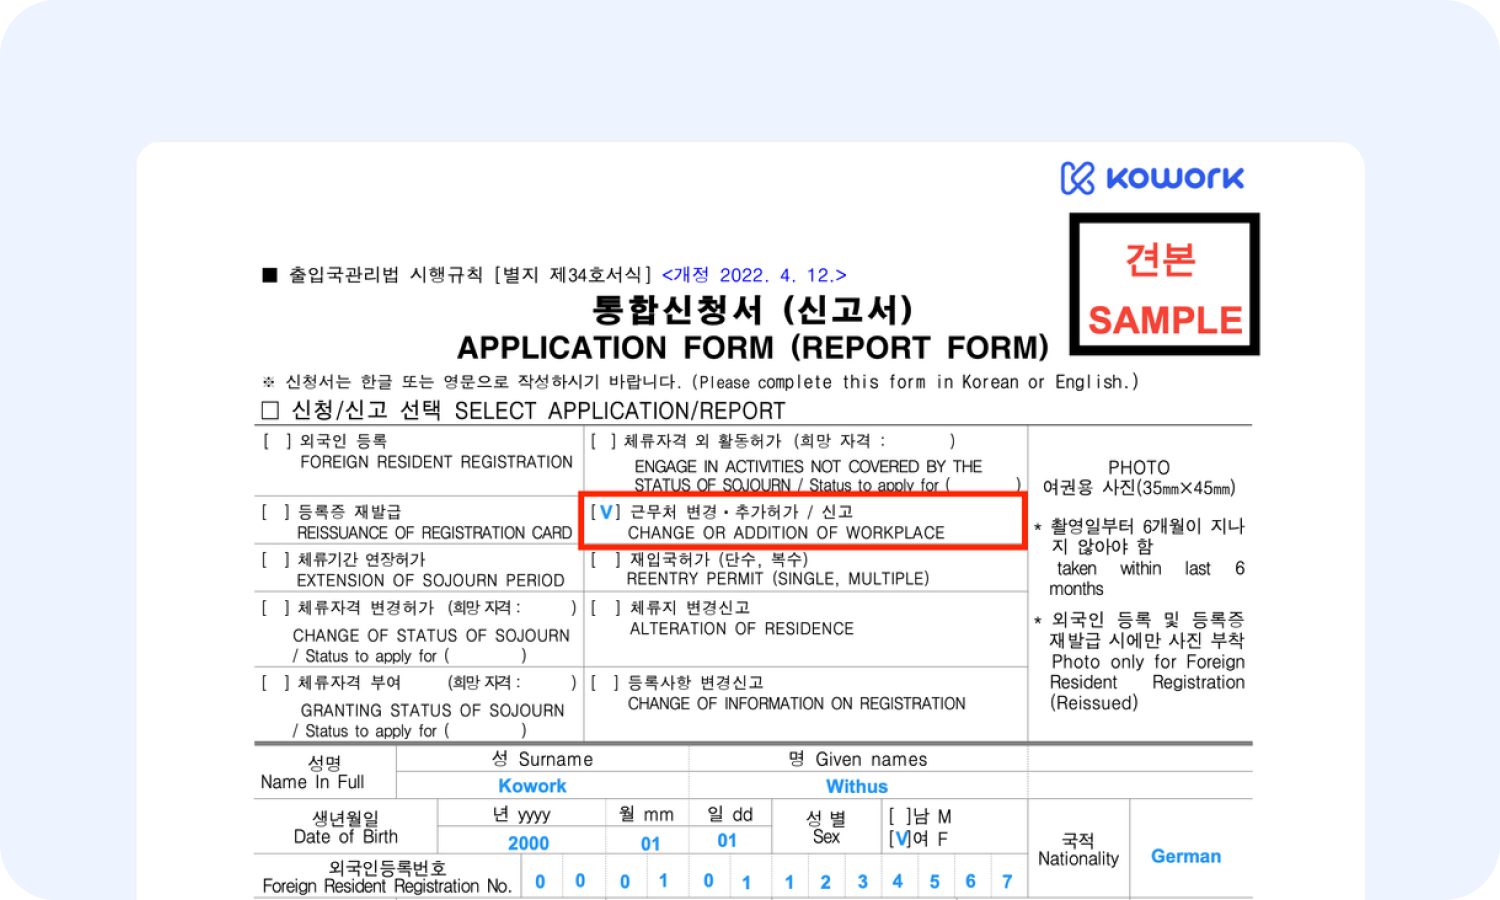Check the Granting Status of Sojourn box
1500x900 pixels.
coord(275,683)
